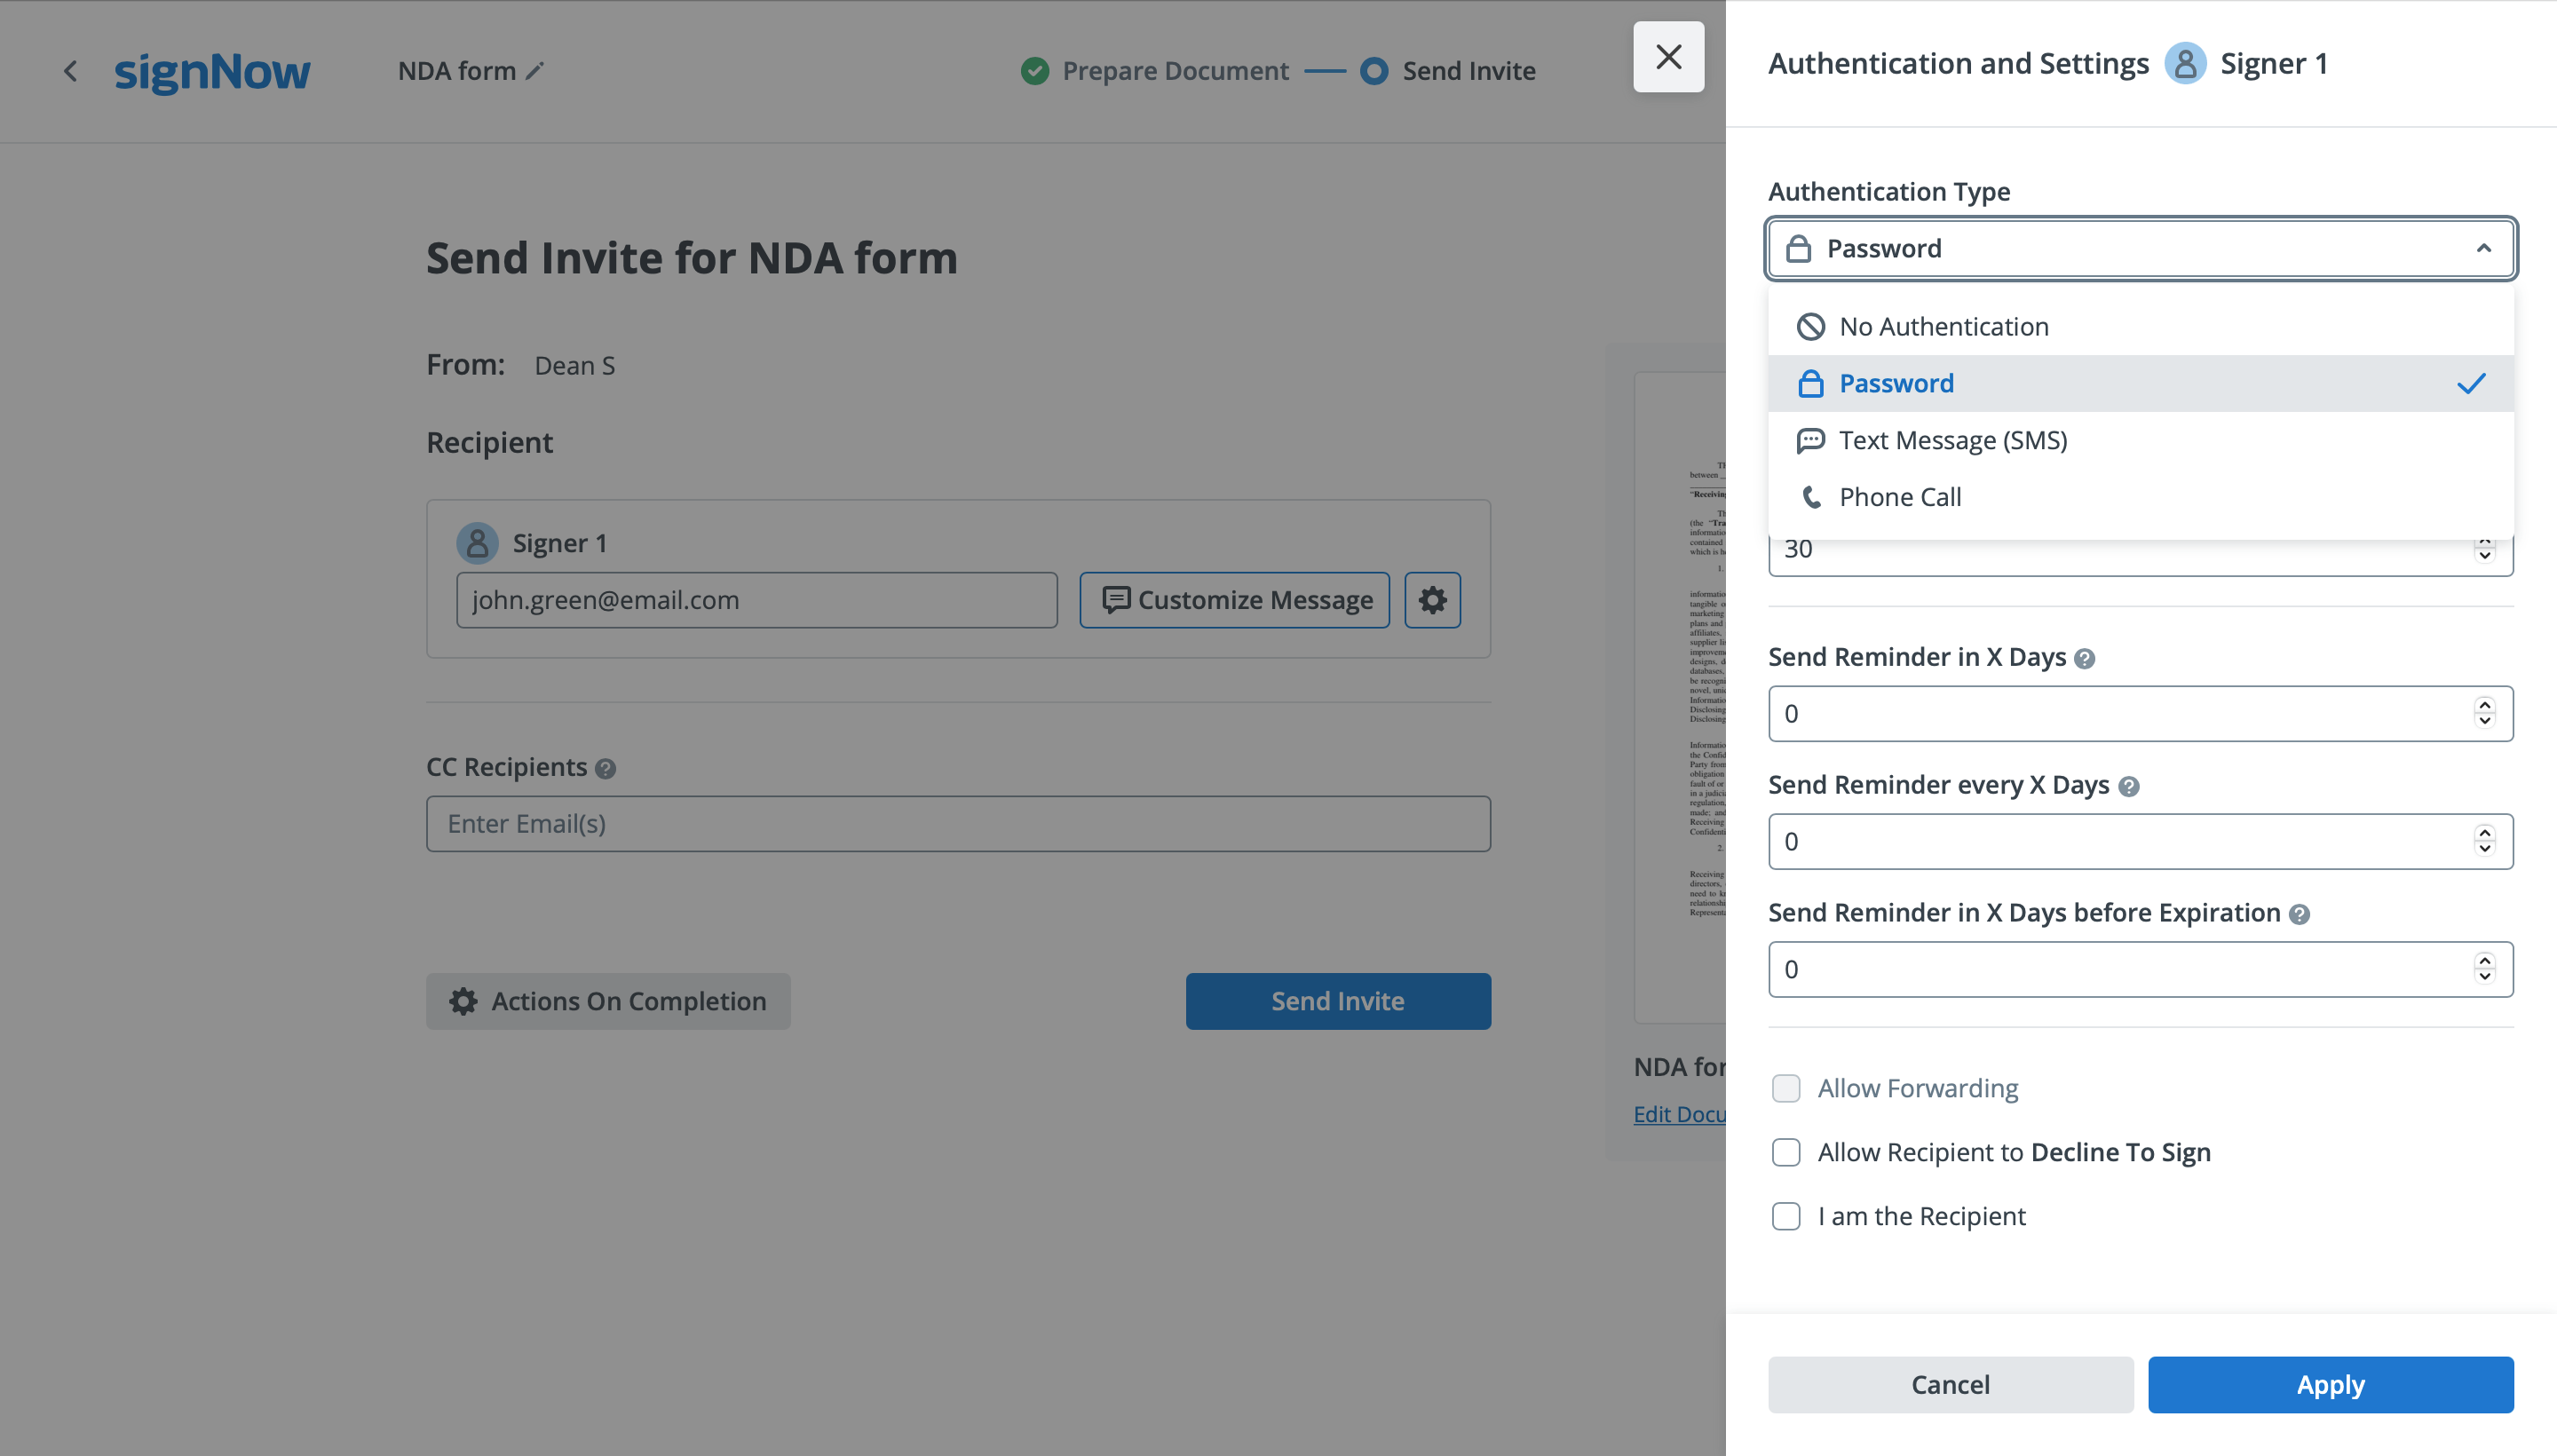Select Phone Call authentication option
The image size is (2557, 1456).
[1900, 497]
